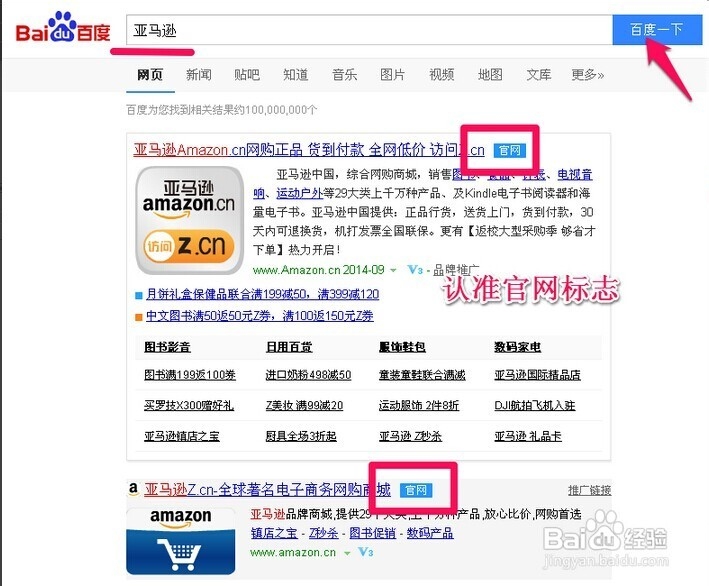The height and width of the screenshot is (586, 709).
Task: Click the 推广链接 label
Action: tap(590, 490)
